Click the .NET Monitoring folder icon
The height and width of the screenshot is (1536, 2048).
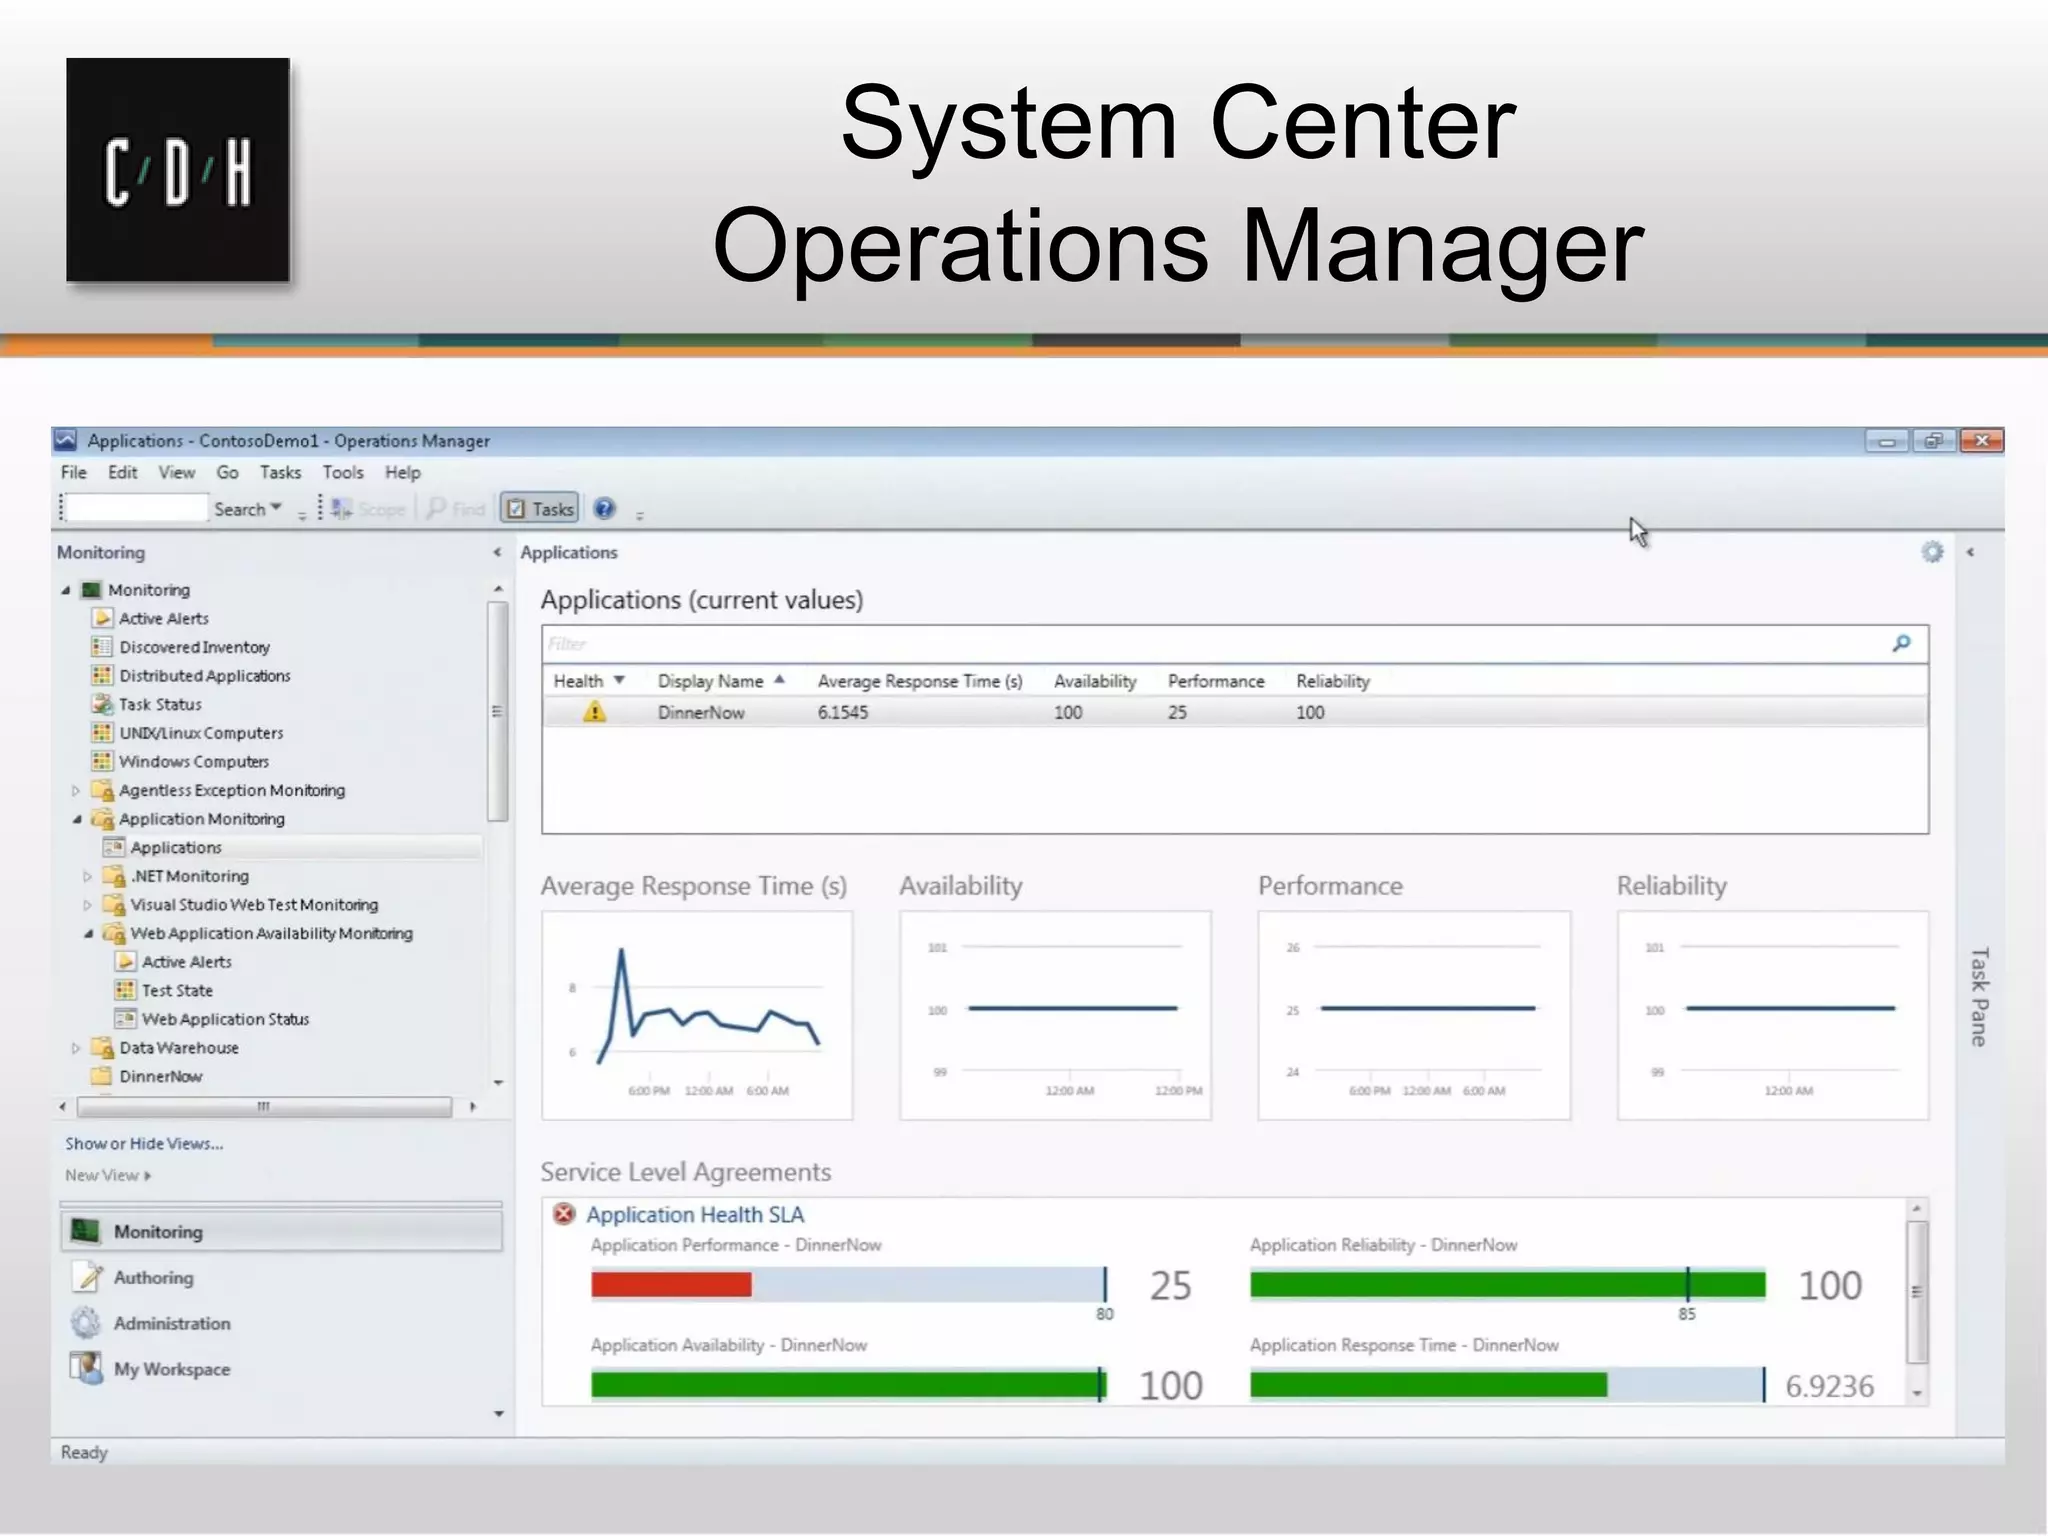click(114, 876)
